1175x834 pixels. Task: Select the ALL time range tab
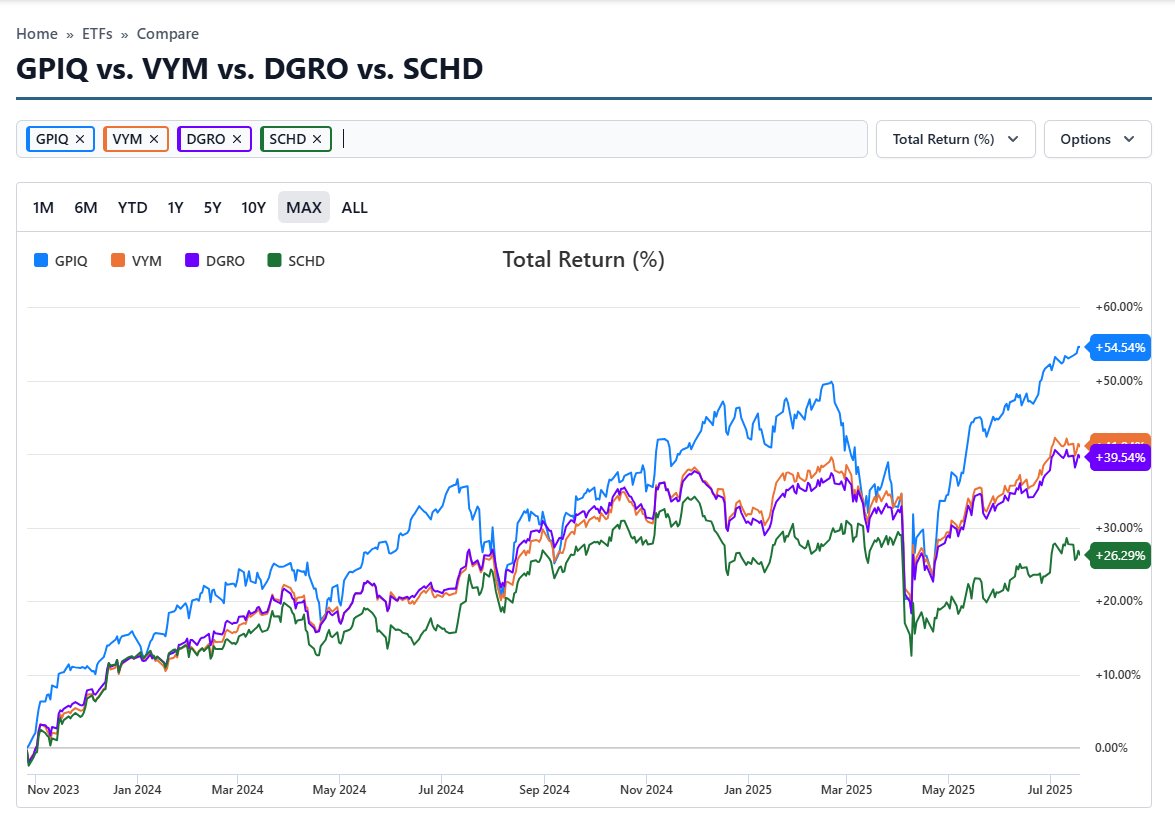pos(354,208)
